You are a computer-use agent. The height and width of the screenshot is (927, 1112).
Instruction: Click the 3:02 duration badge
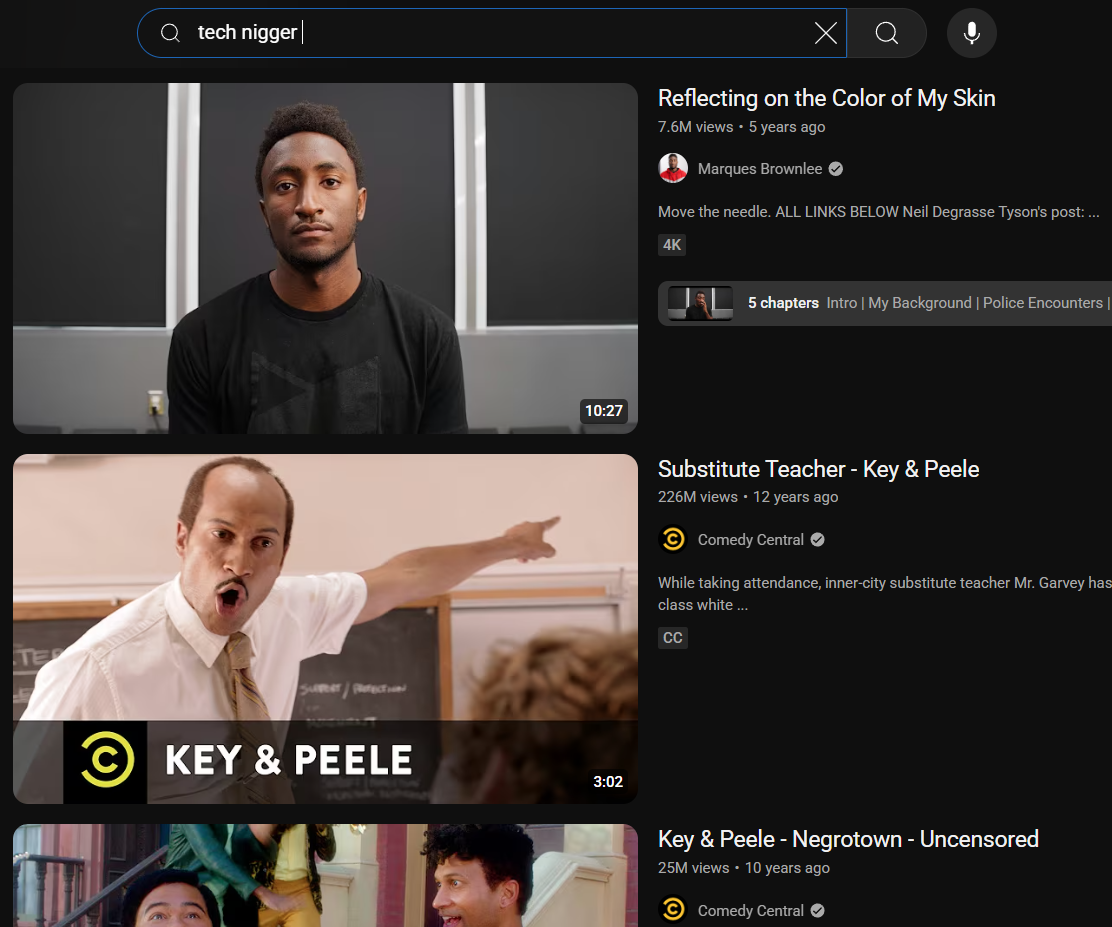pos(608,782)
